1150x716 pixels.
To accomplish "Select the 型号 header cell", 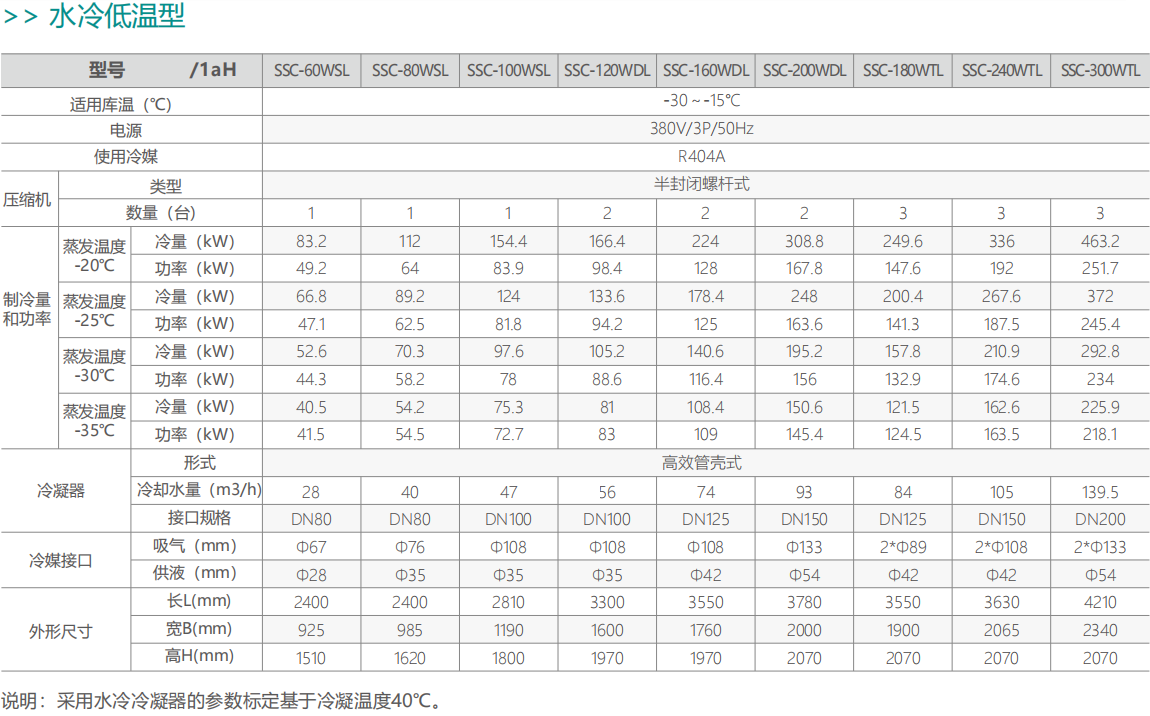I will (x=106, y=70).
